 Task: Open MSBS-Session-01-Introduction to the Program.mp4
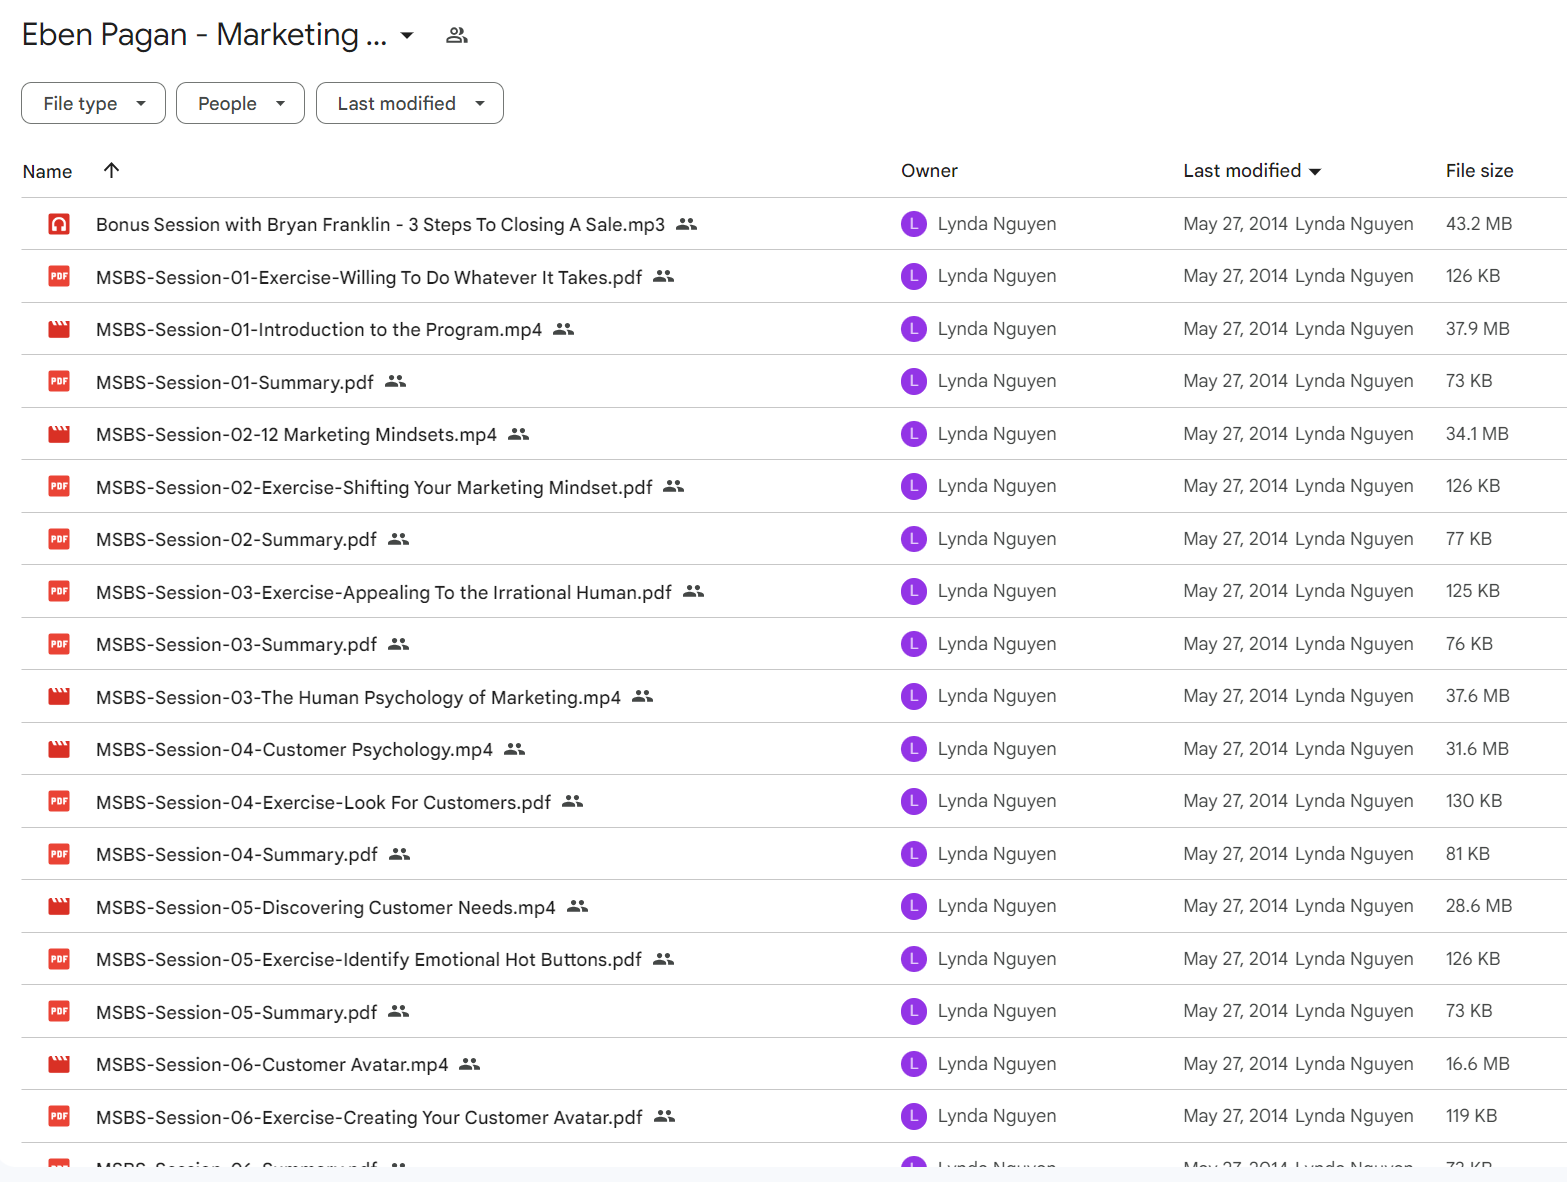[x=319, y=329]
